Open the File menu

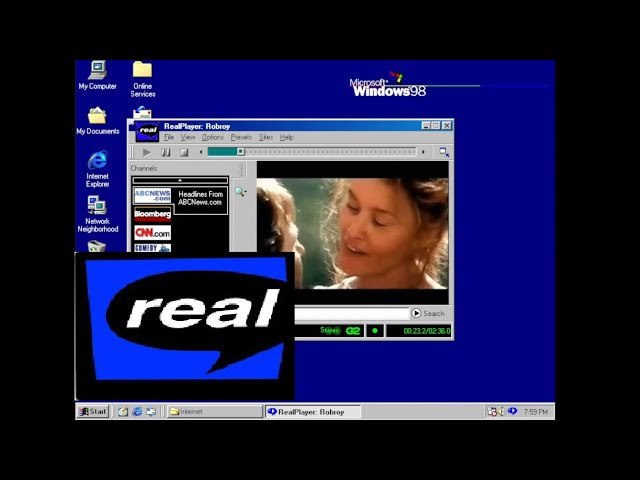coord(169,138)
